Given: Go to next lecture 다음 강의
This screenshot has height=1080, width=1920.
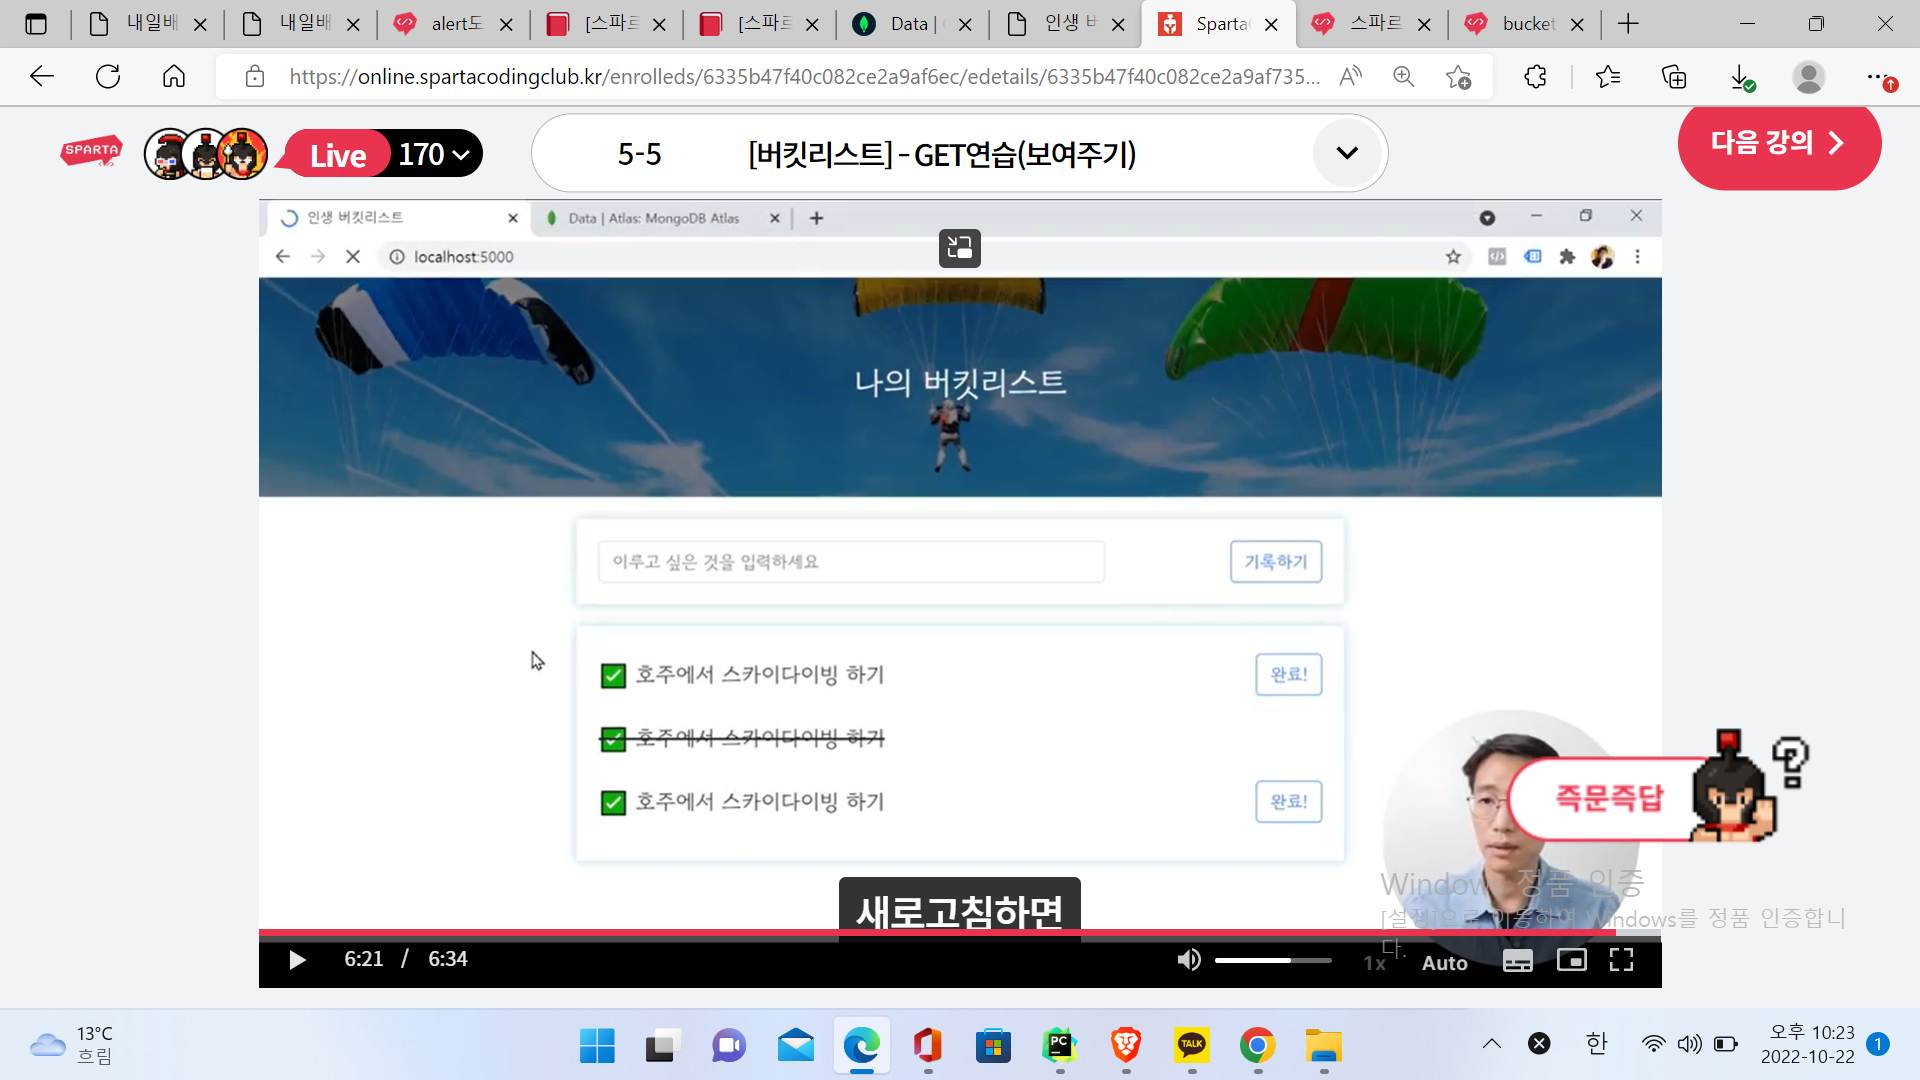Looking at the screenshot, I should [x=1779, y=143].
